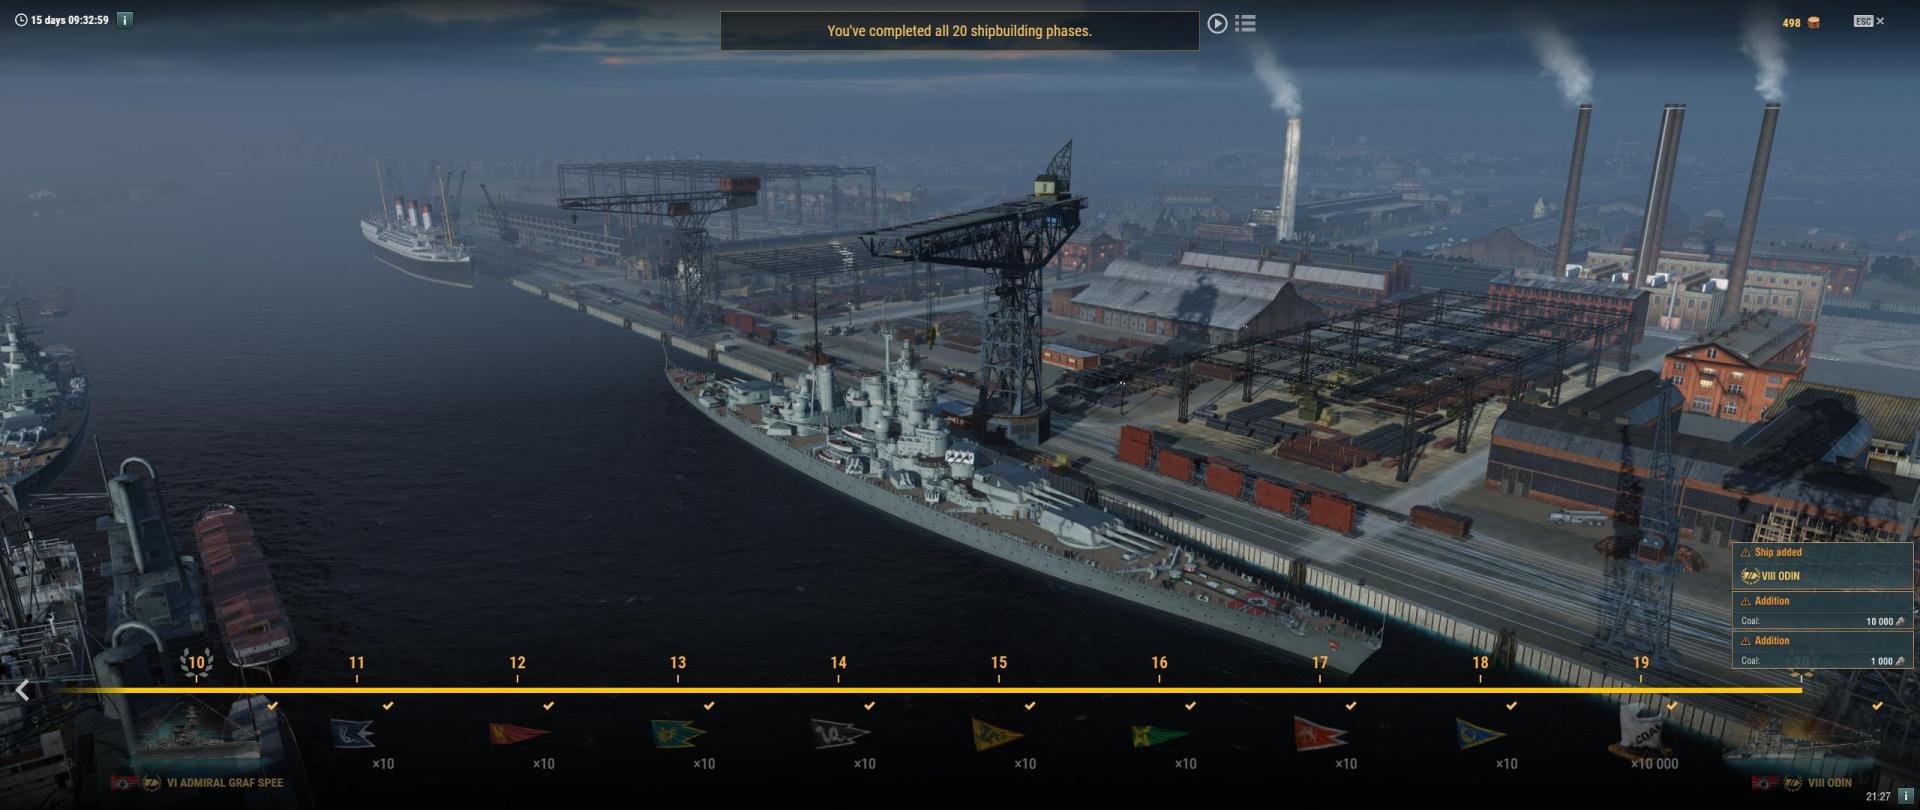Select the yellow dragon pennant for phase 15

tap(997, 734)
